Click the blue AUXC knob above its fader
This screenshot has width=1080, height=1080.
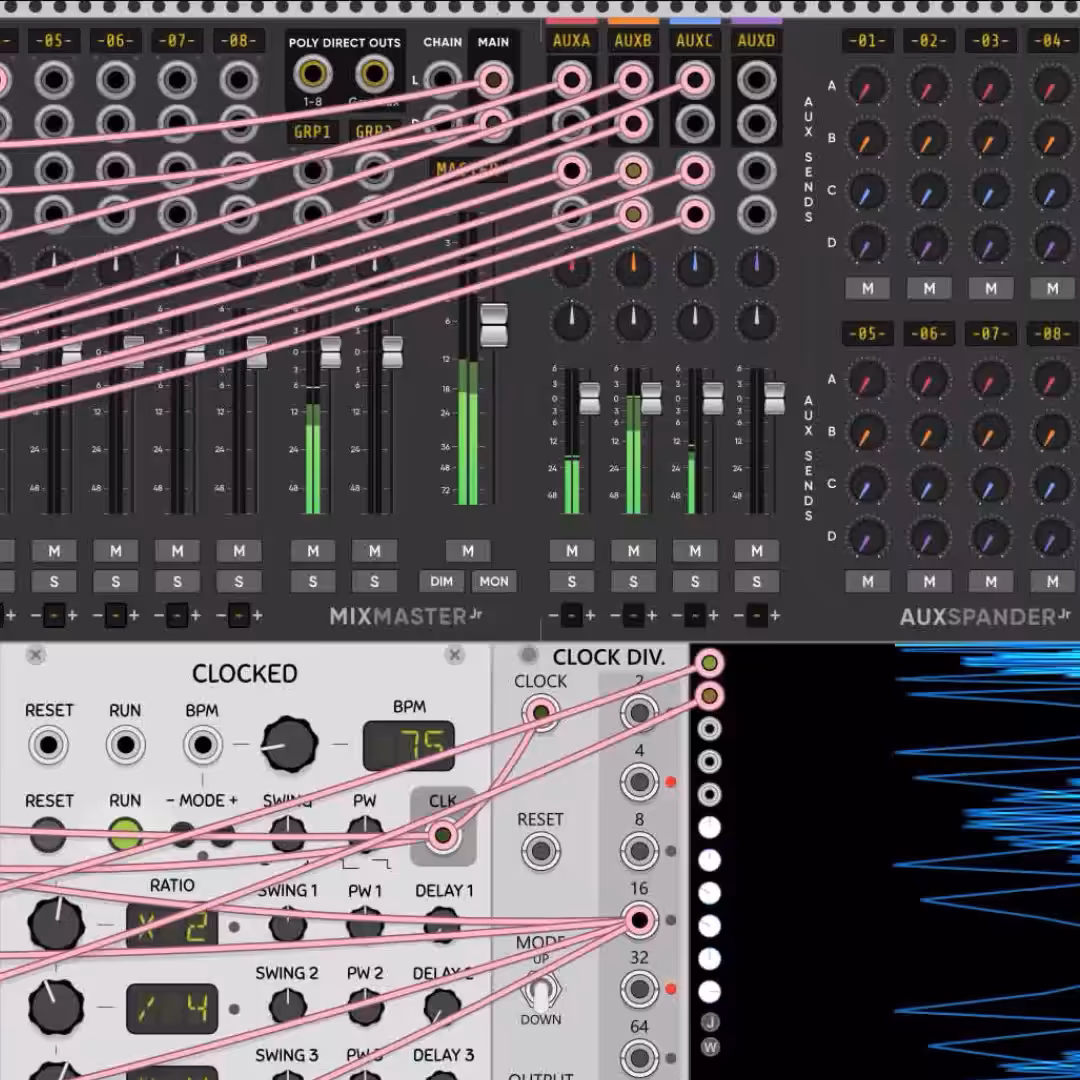coord(695,267)
